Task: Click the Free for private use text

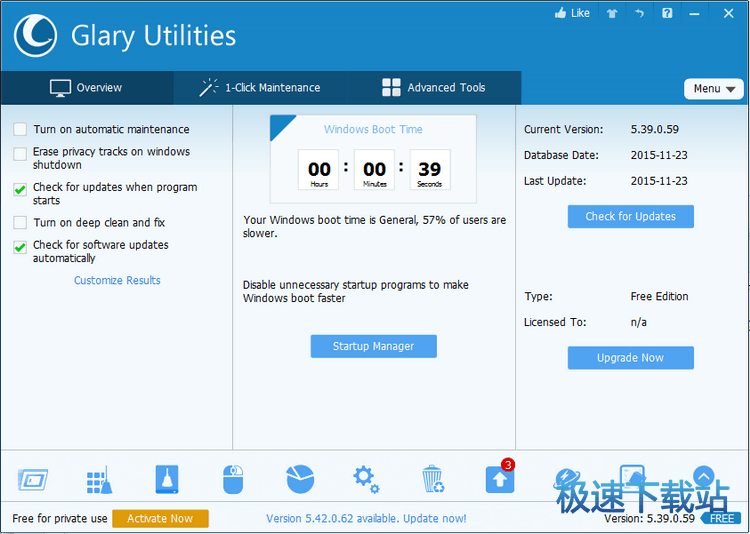Action: [60, 519]
